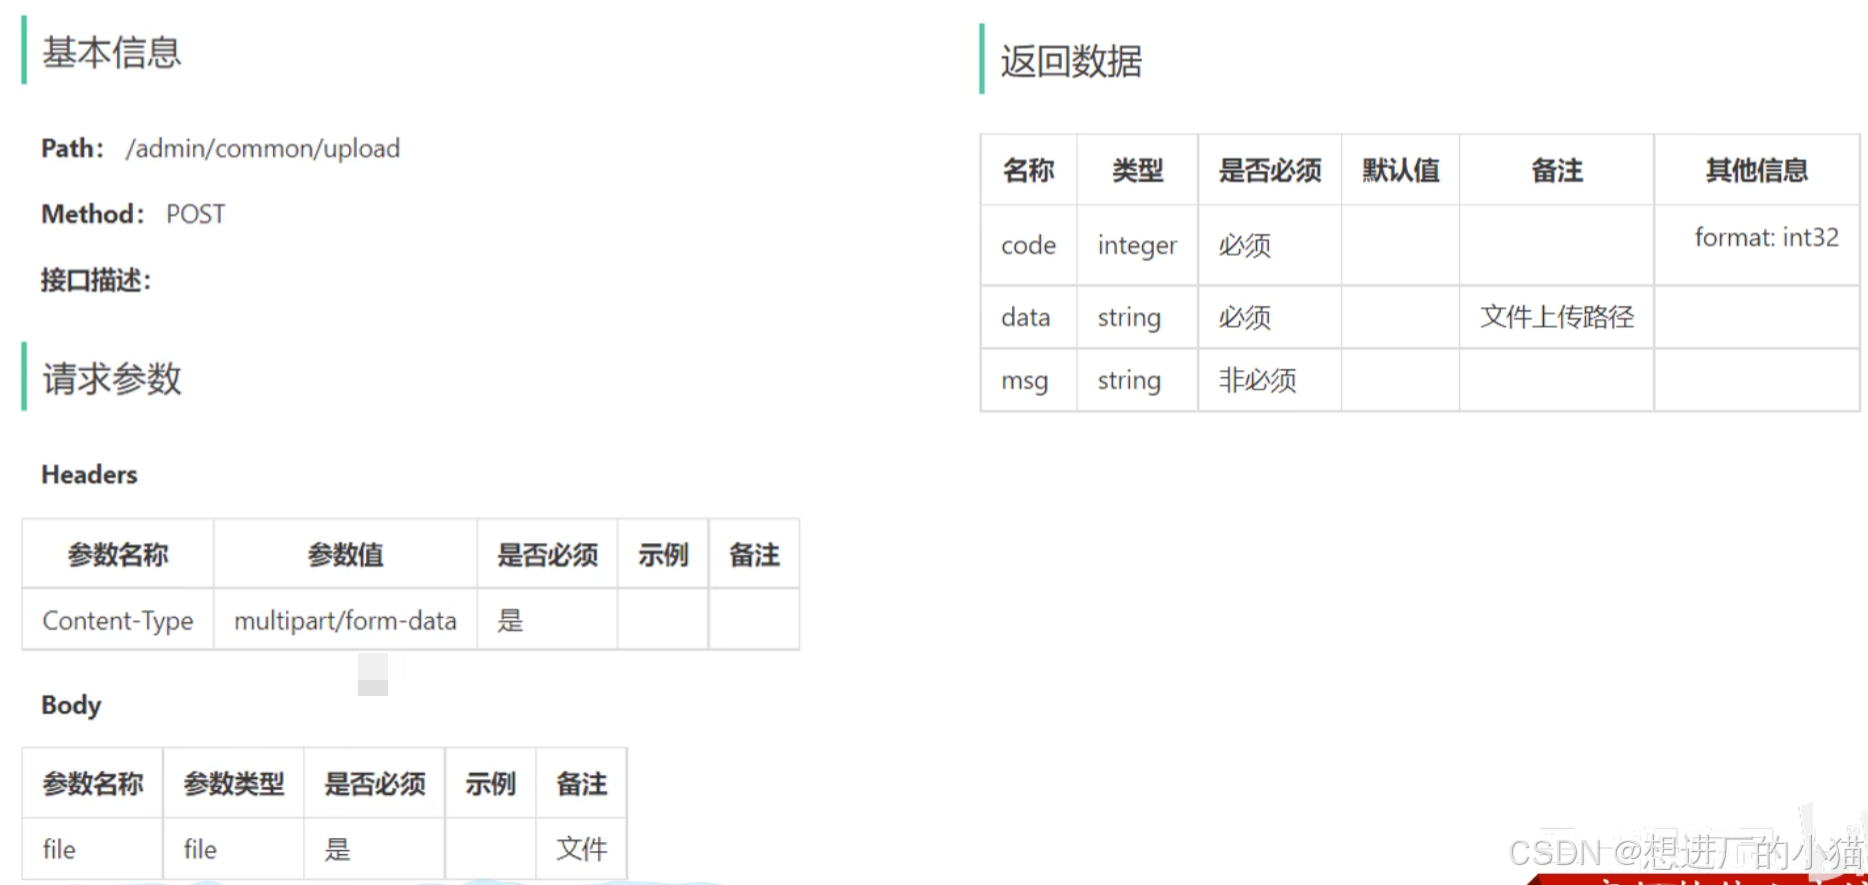1868x885 pixels.
Task: Click the 类型 column header
Action: [1138, 170]
